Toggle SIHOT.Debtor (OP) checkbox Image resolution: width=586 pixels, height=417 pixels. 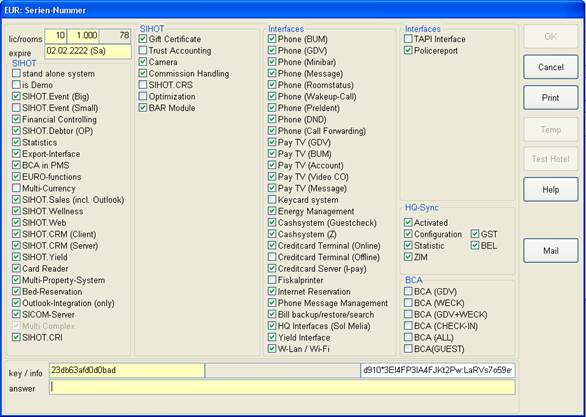point(16,131)
